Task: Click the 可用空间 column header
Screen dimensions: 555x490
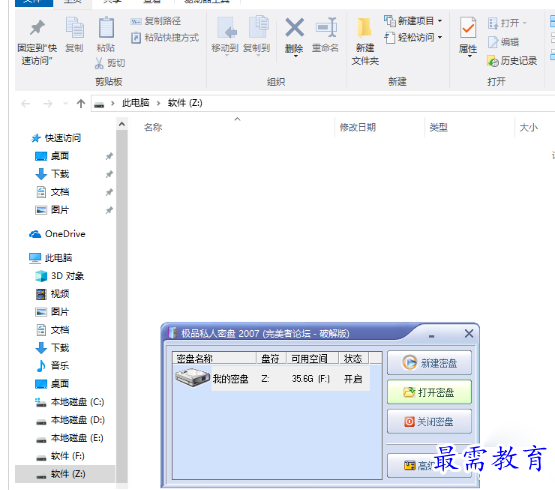Action: pos(312,359)
